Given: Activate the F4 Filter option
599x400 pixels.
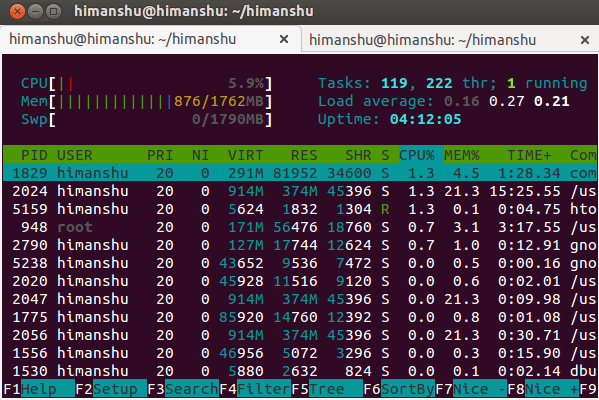Looking at the screenshot, I should (x=255, y=389).
